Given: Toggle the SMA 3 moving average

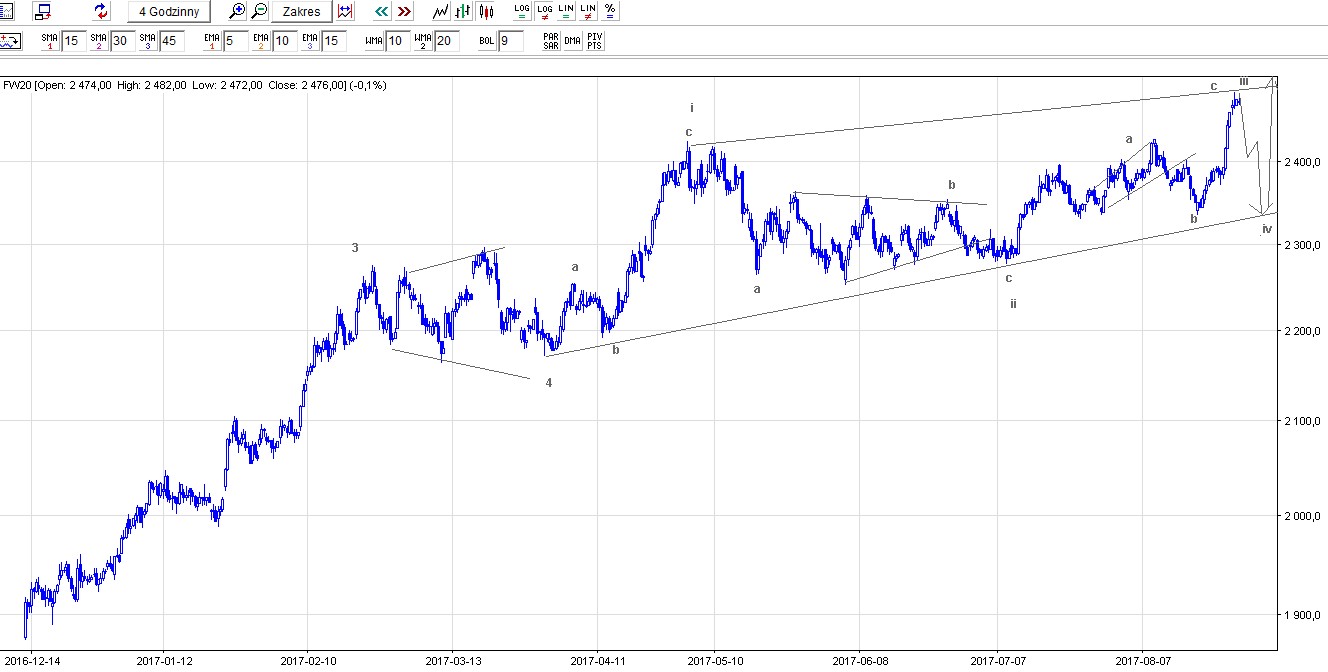Looking at the screenshot, I should (147, 41).
